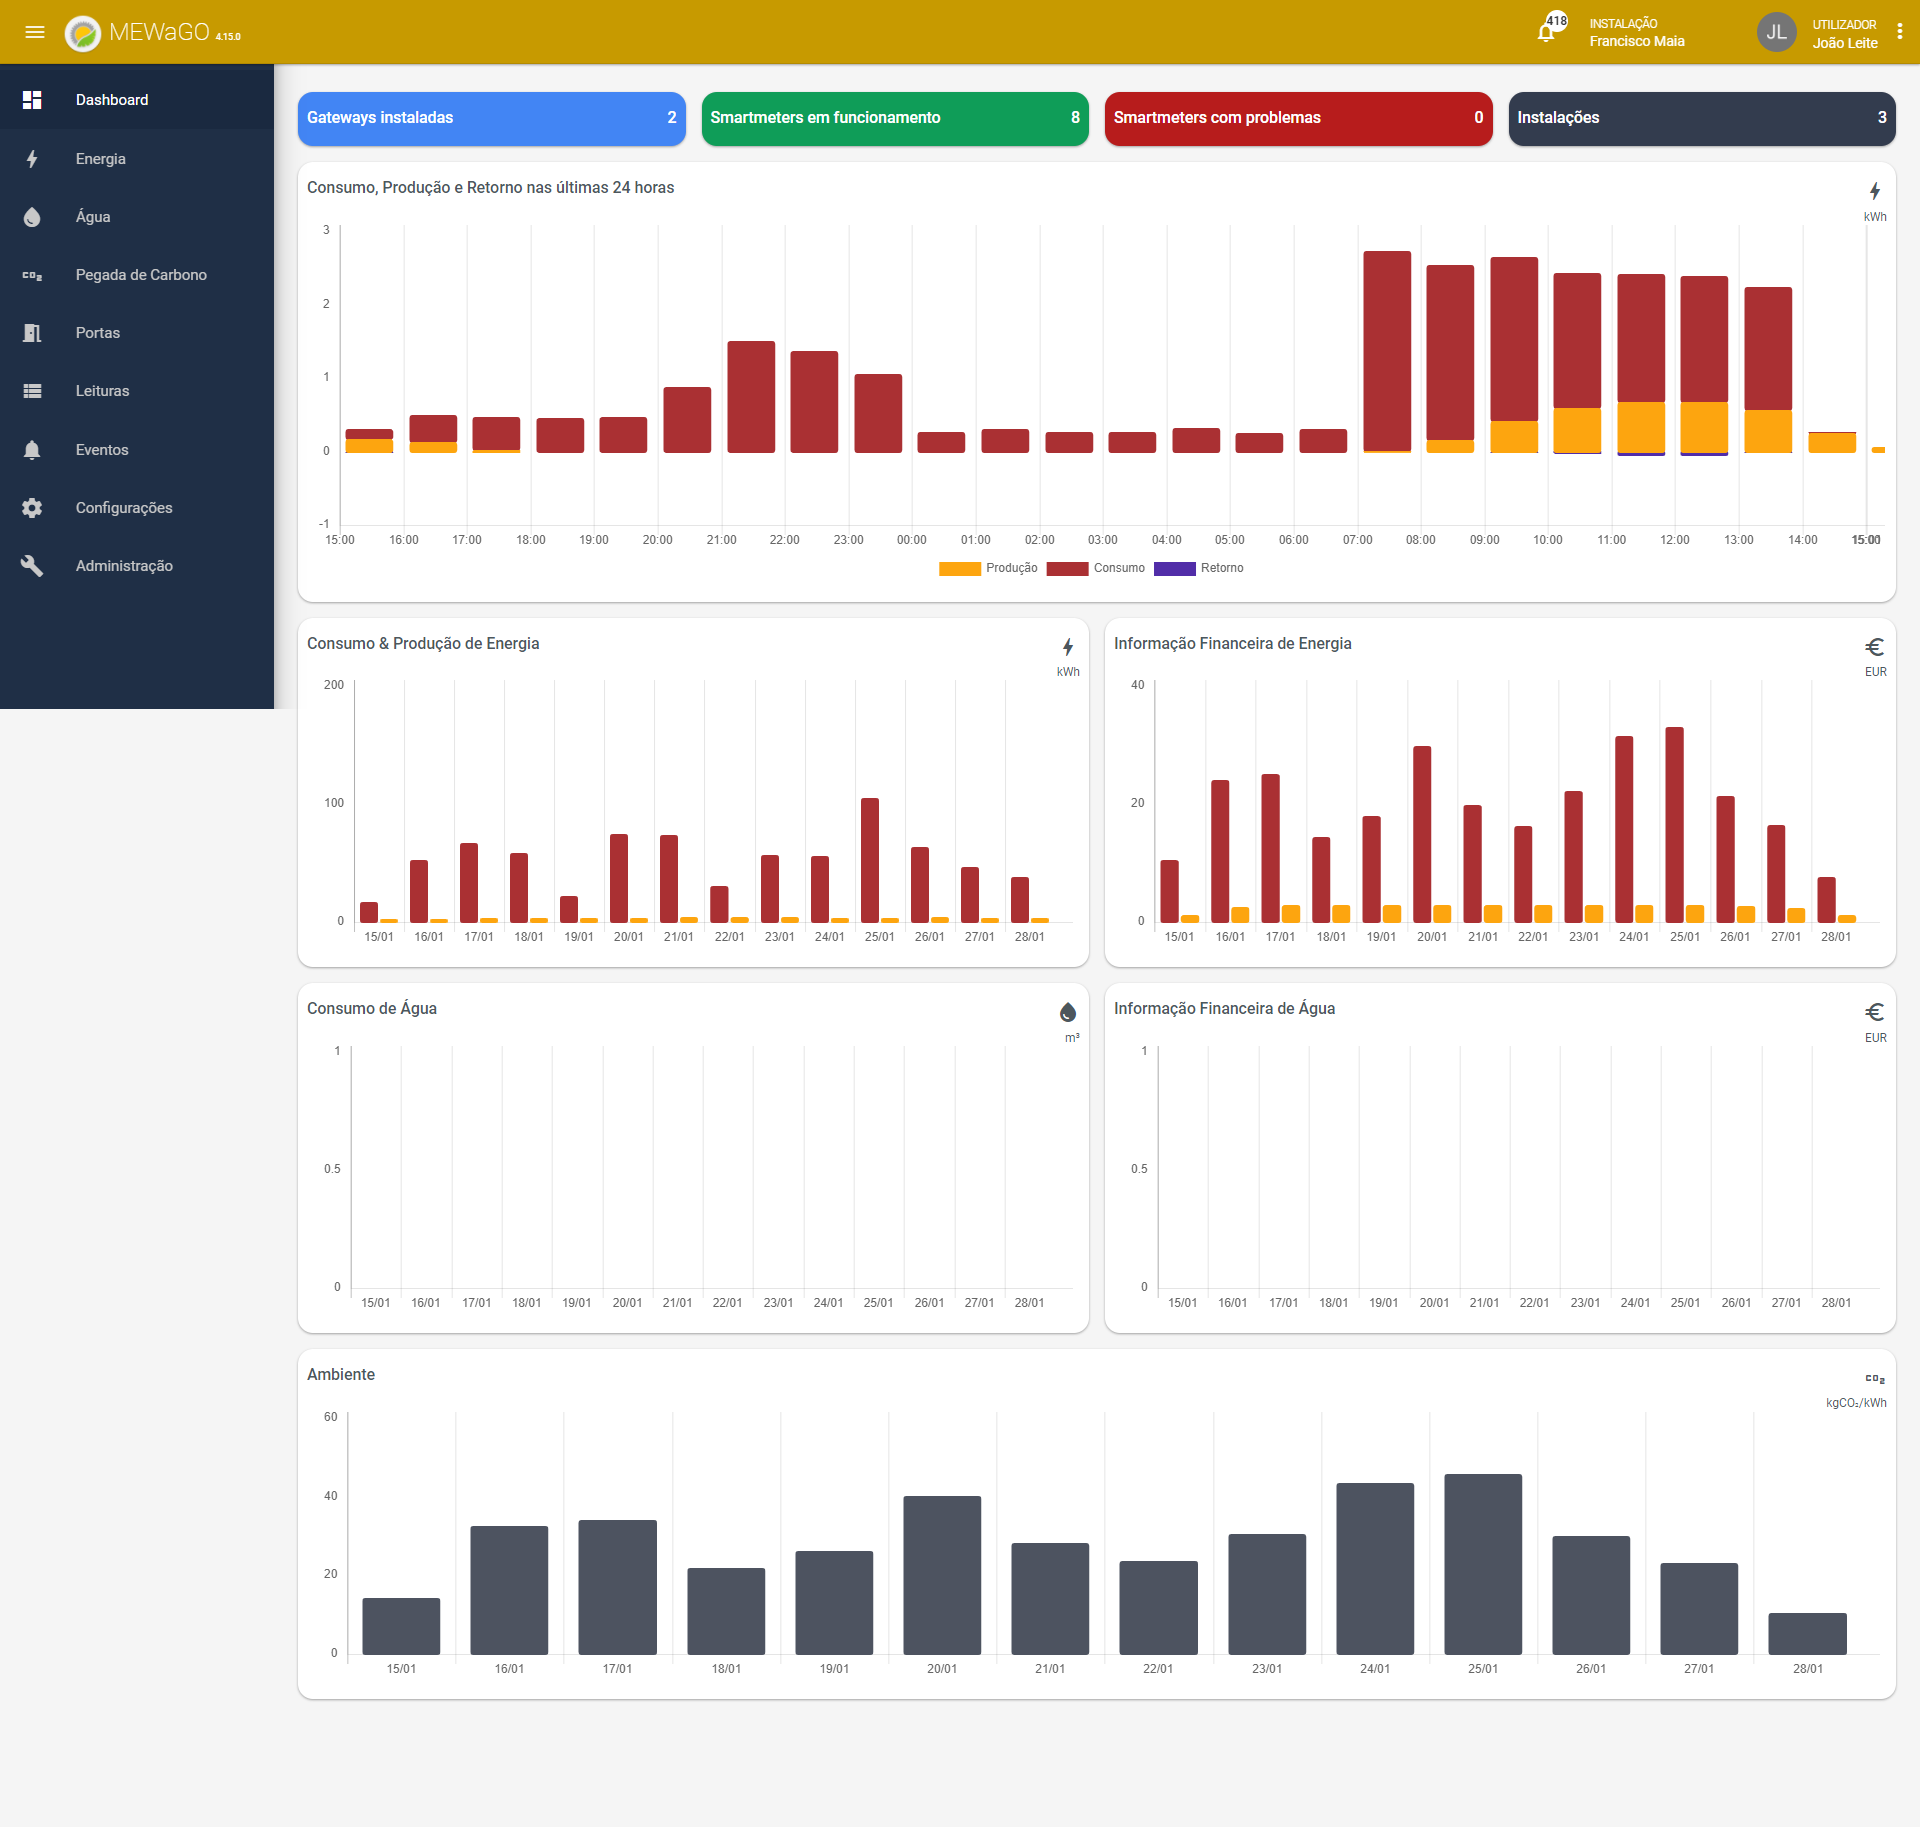Click the JL user avatar
Viewport: 1920px width, 1827px height.
[1776, 32]
